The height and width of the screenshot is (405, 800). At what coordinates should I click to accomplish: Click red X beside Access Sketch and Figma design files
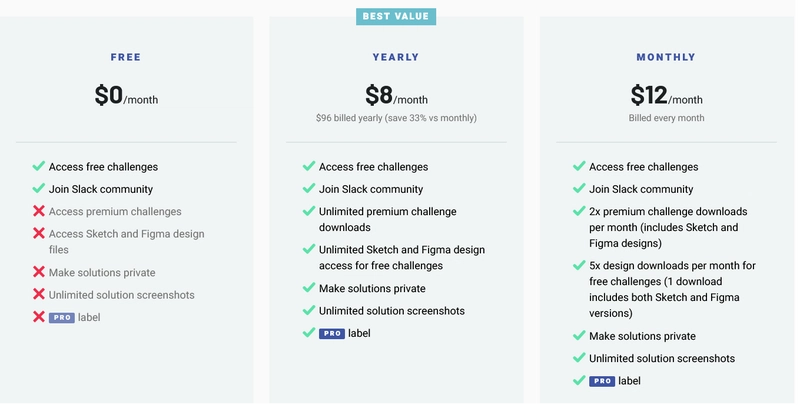(39, 233)
